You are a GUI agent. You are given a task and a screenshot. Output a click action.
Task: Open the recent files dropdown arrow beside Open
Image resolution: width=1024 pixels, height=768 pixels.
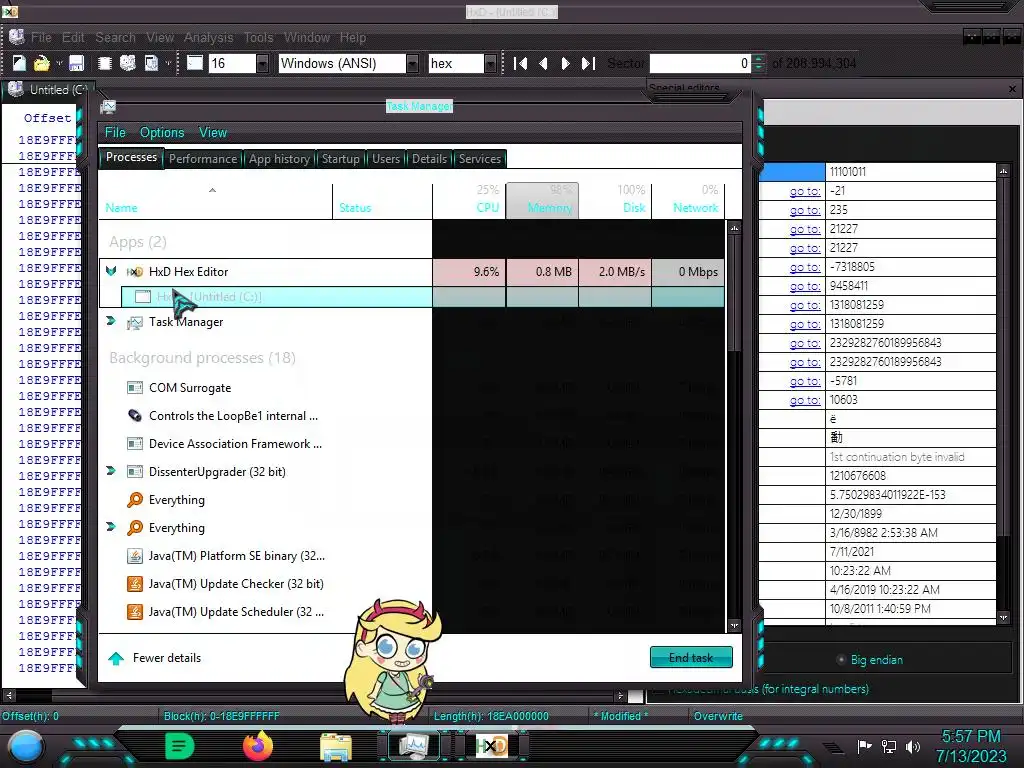pyautogui.click(x=59, y=63)
